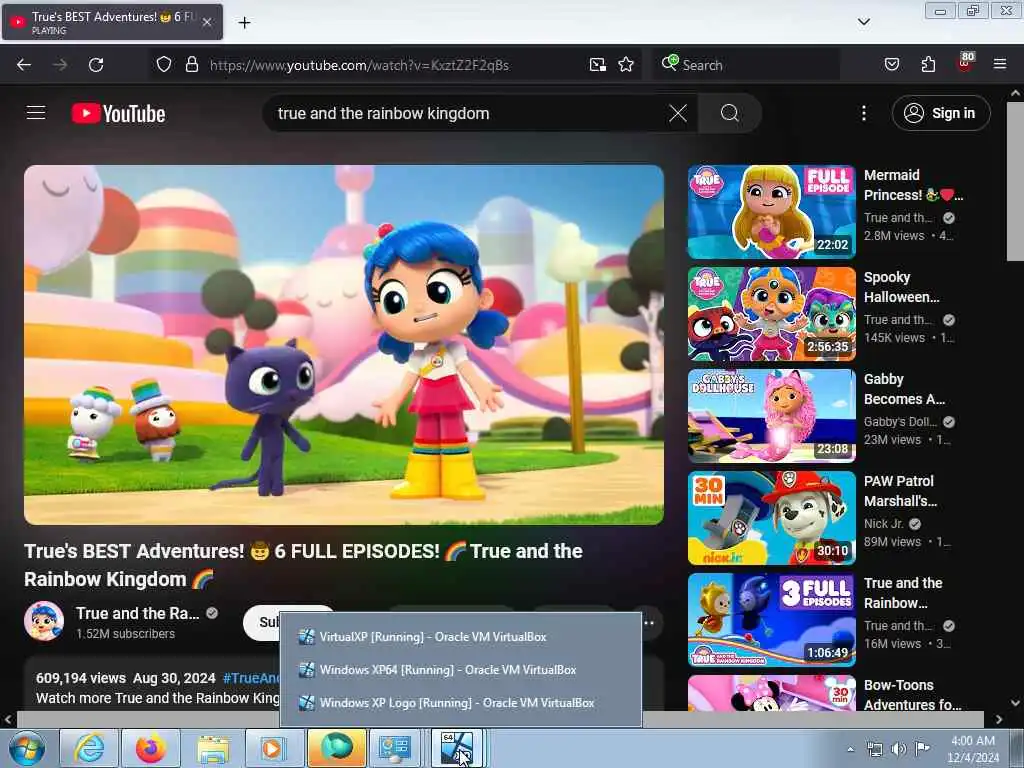Image resolution: width=1024 pixels, height=768 pixels.
Task: Show site security lock information
Action: pos(191,64)
